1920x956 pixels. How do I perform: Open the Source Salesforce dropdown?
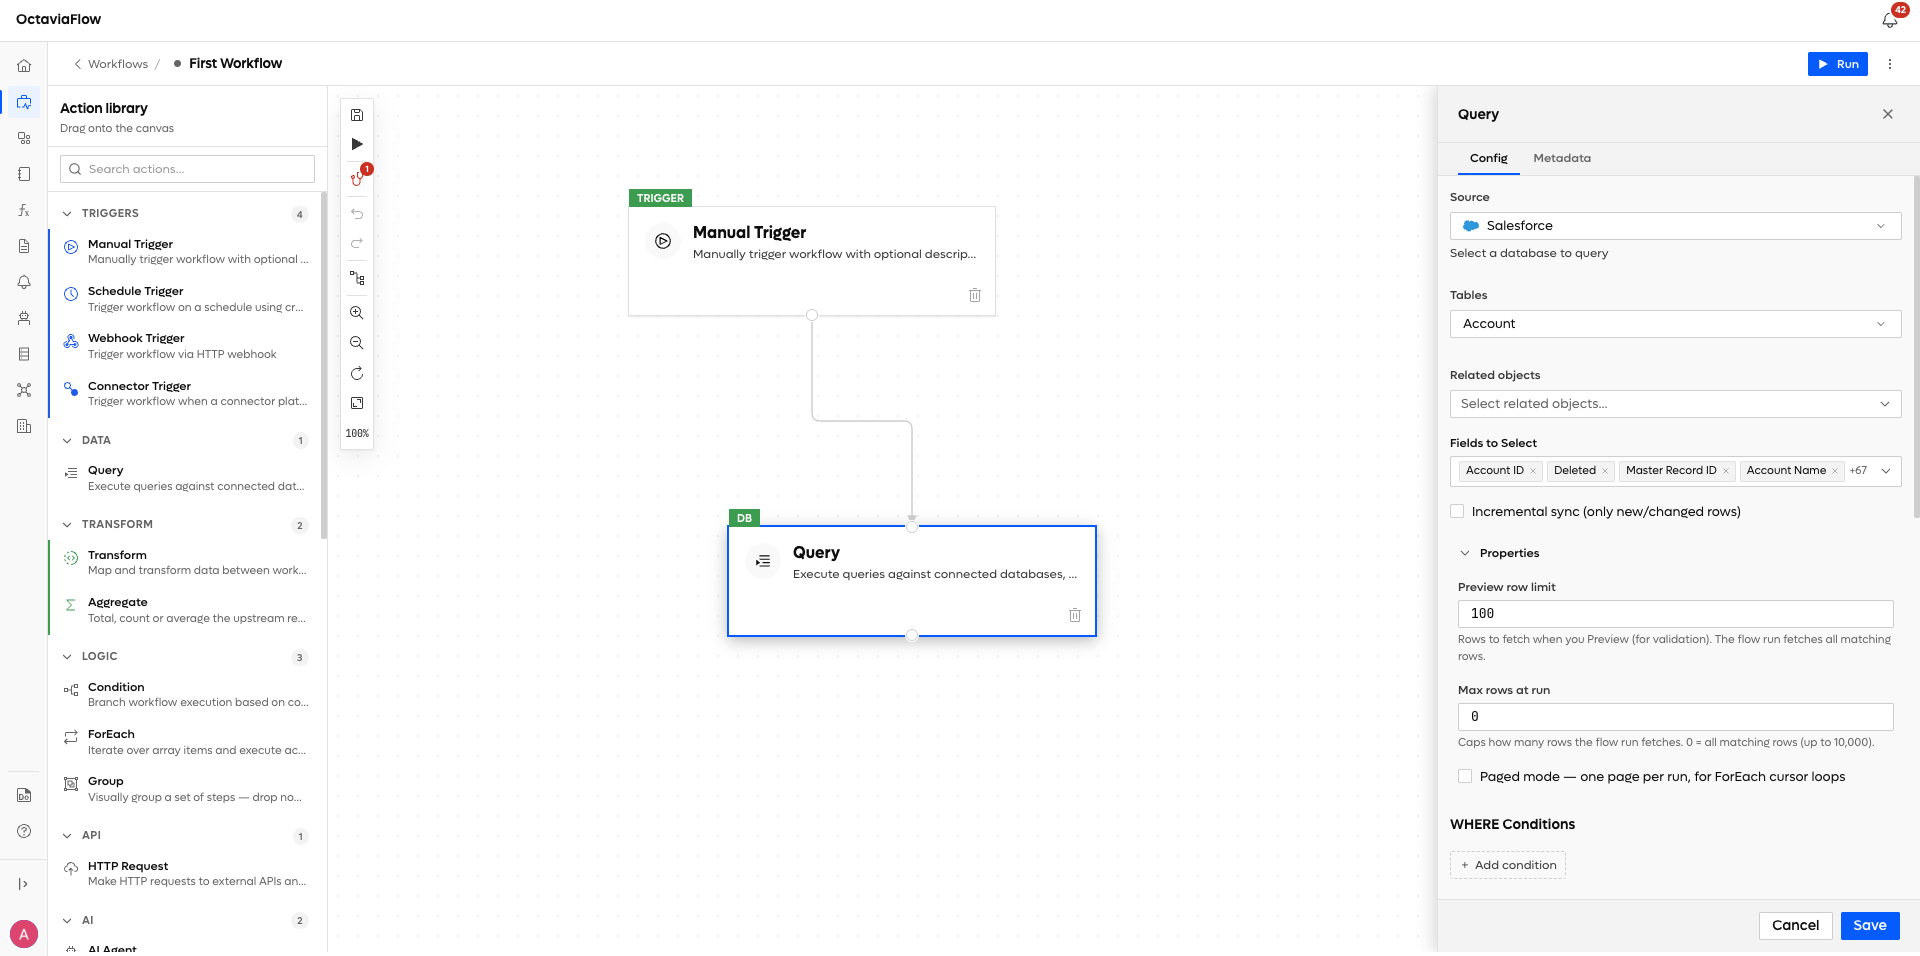(x=1675, y=226)
